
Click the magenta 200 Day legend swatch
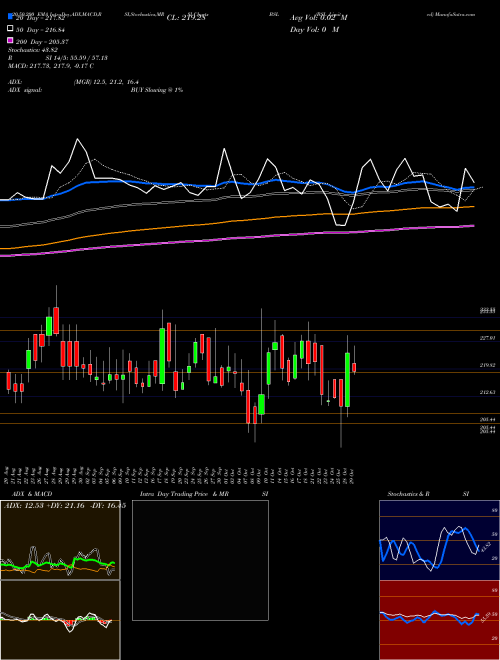click(x=10, y=40)
